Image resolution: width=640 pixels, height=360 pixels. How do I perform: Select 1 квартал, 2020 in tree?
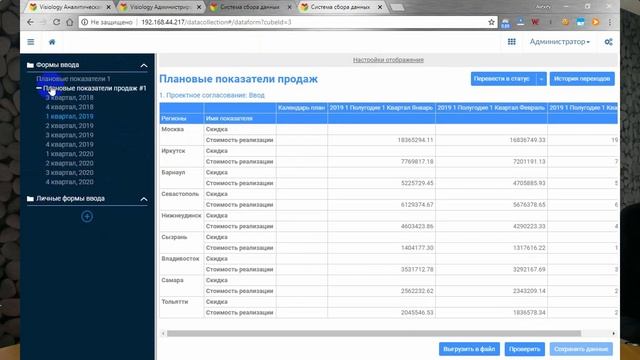pyautogui.click(x=69, y=154)
